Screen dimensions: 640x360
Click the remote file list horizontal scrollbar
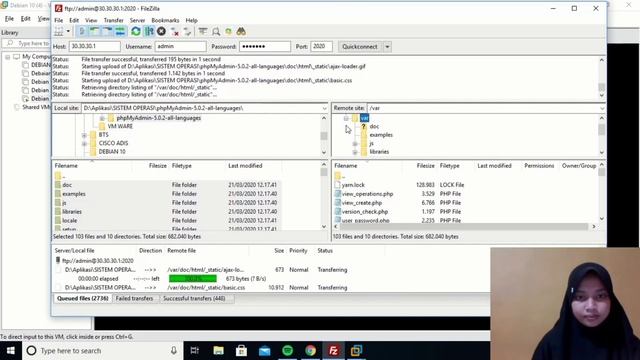(464, 227)
